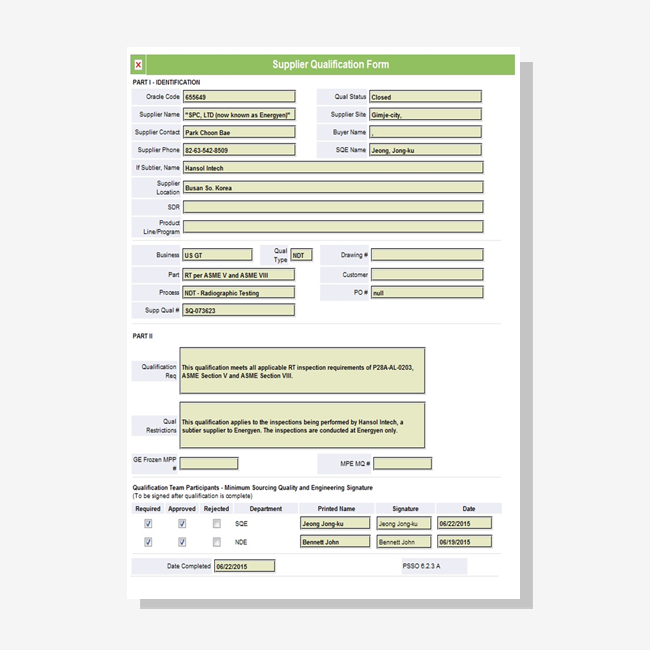
Task: Select the Business field US GT
Action: tap(217, 255)
